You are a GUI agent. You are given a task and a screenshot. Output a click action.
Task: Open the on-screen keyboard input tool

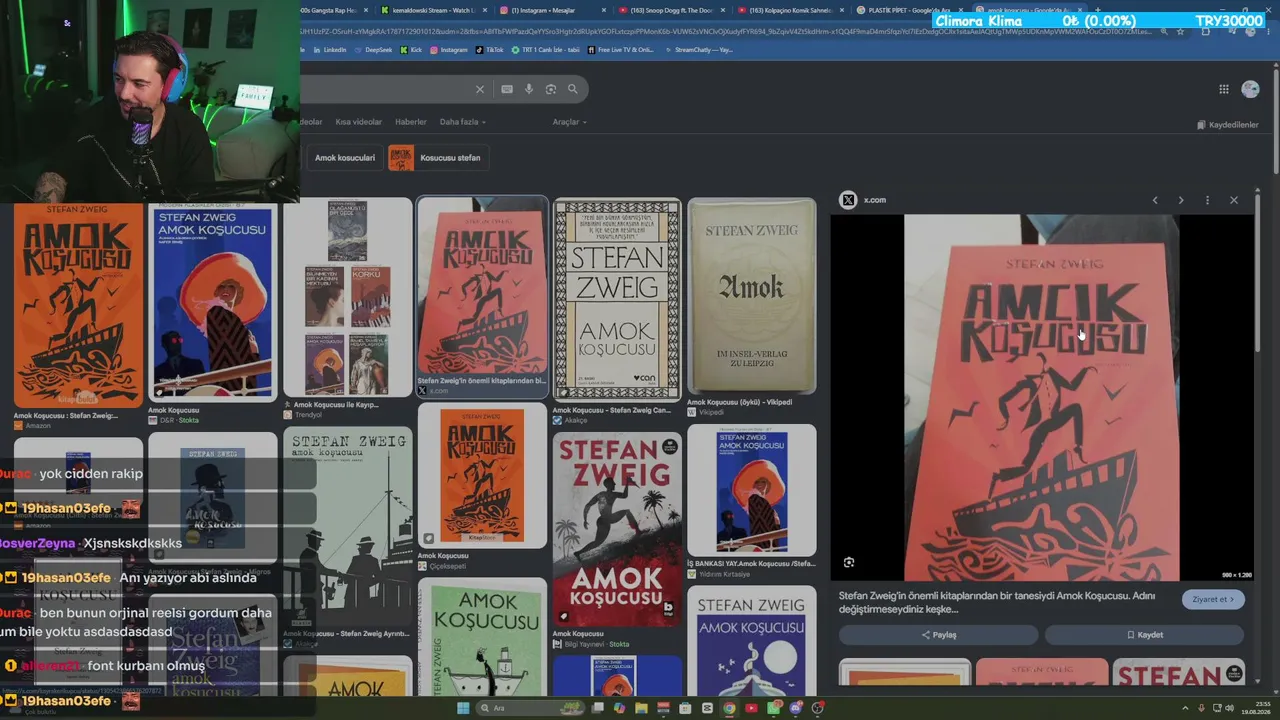tap(507, 89)
